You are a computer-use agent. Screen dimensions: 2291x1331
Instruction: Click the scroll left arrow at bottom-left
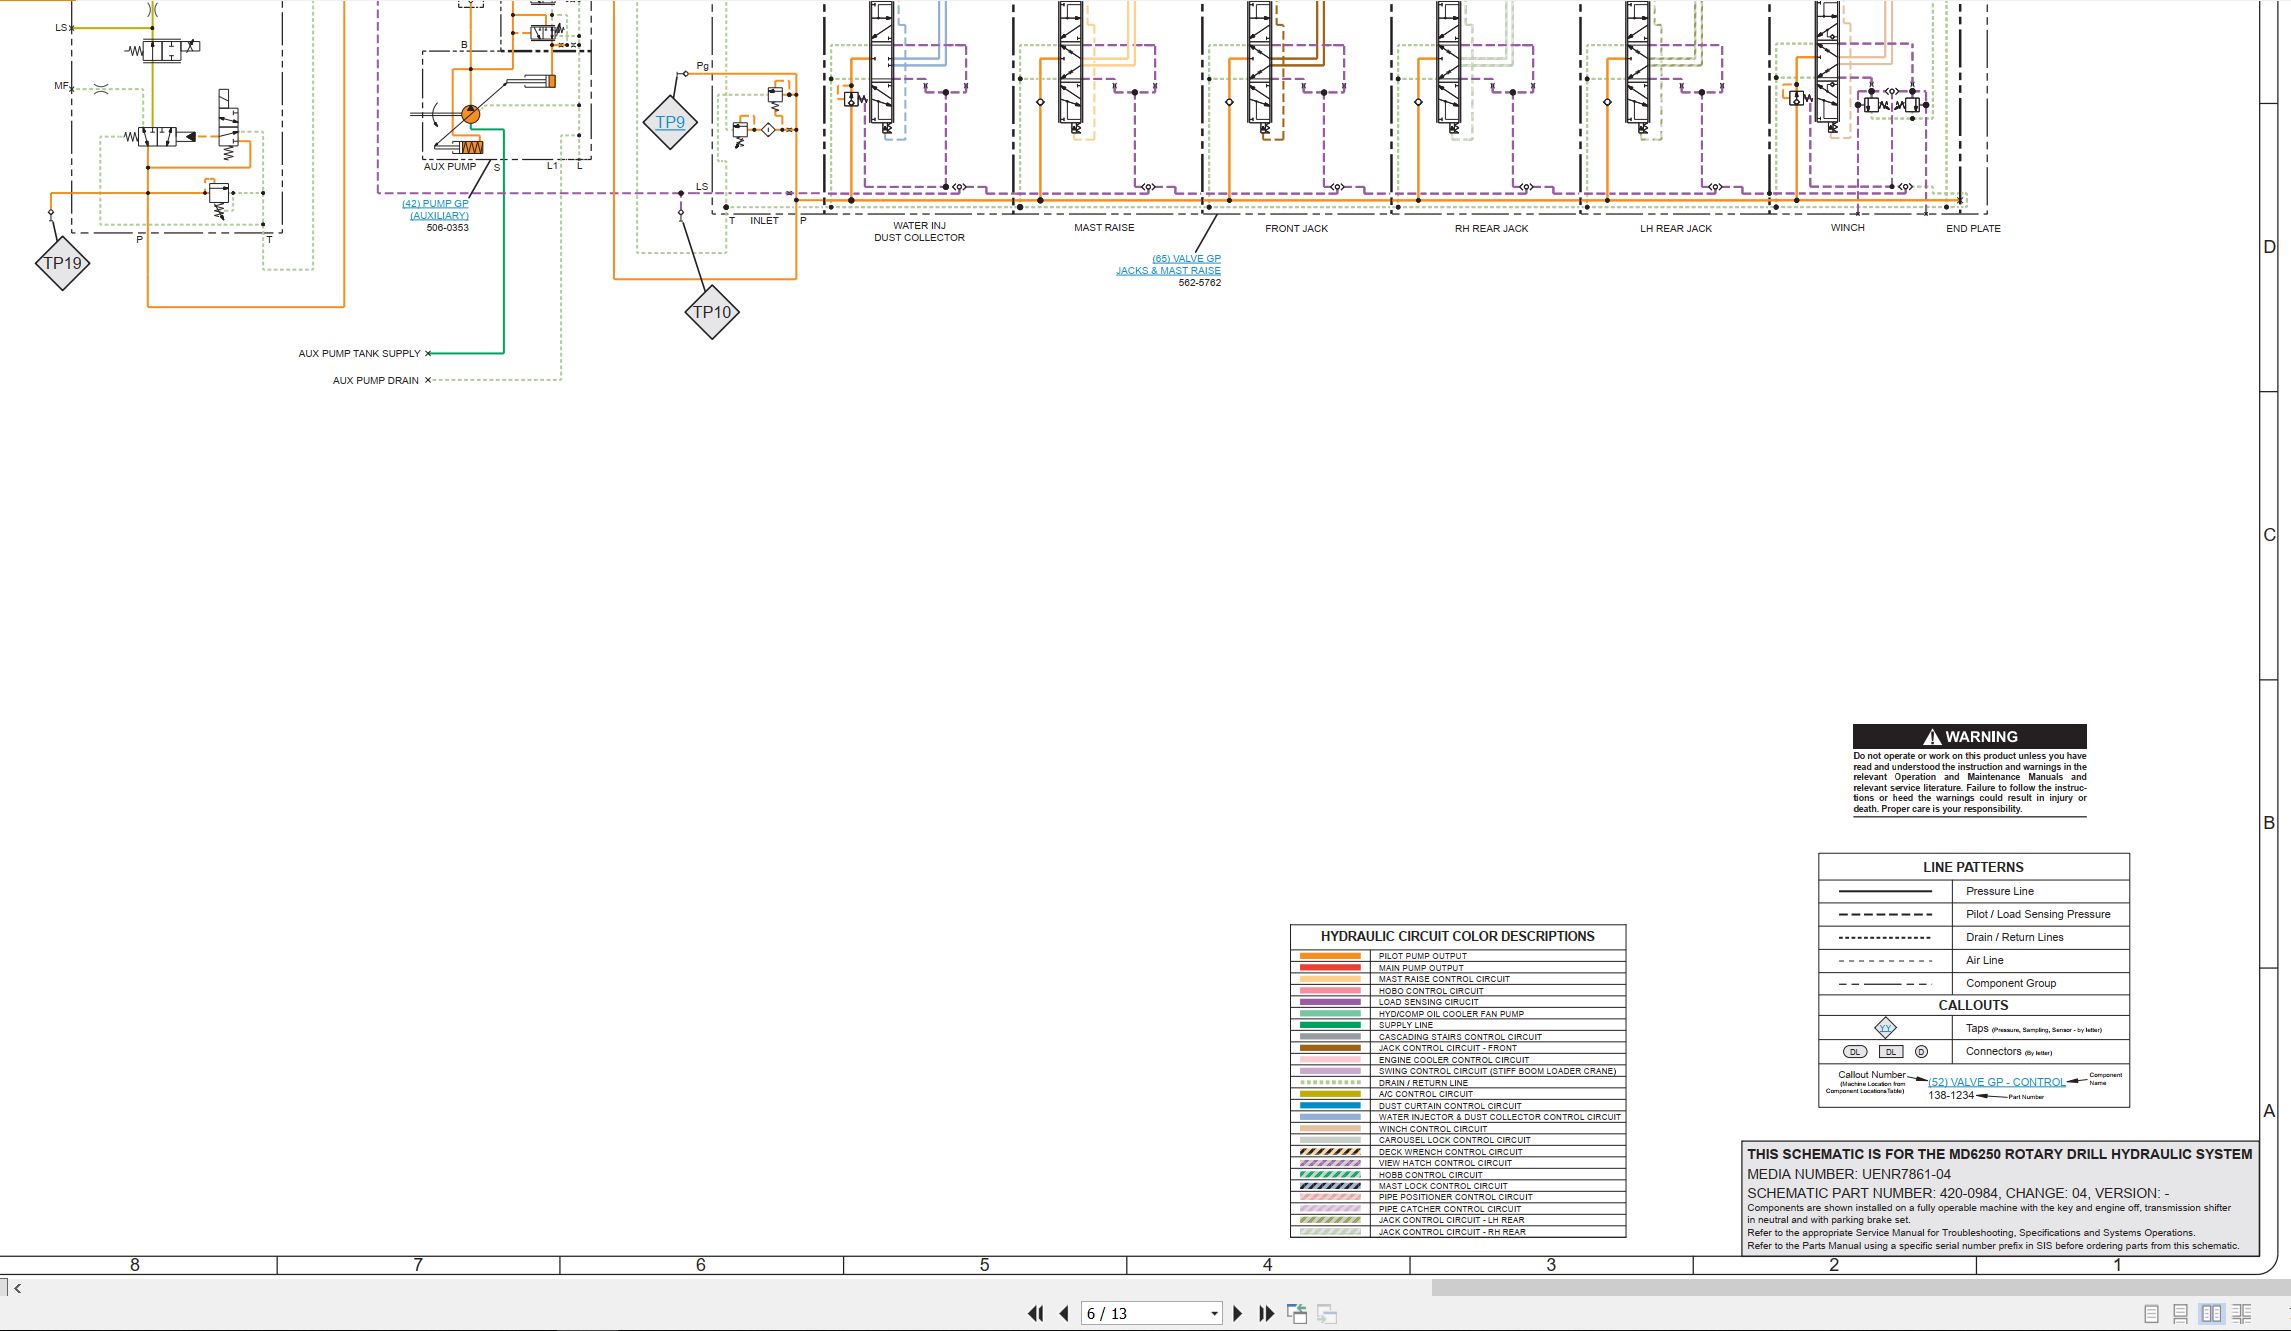(x=17, y=1288)
